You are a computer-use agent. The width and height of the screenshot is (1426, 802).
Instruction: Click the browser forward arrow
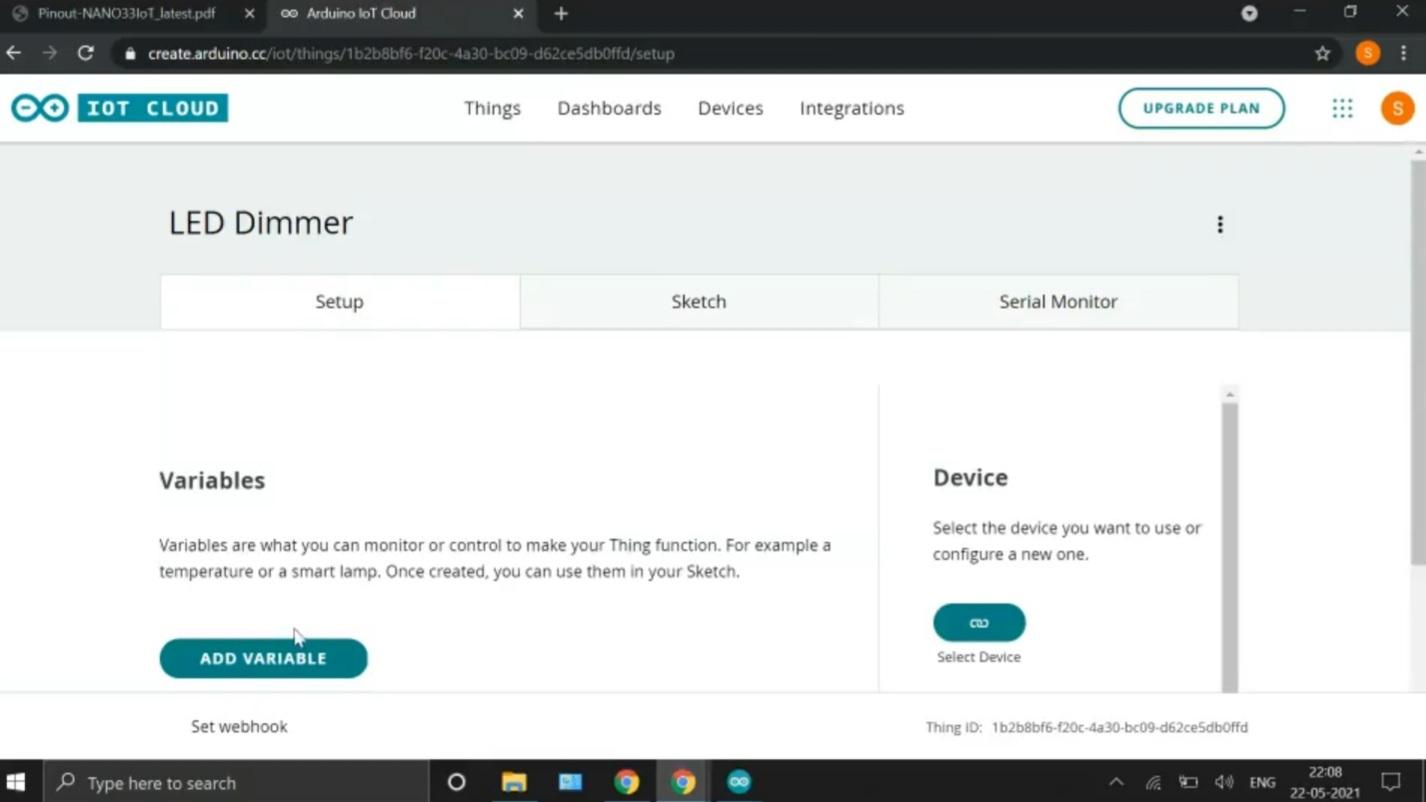50,53
